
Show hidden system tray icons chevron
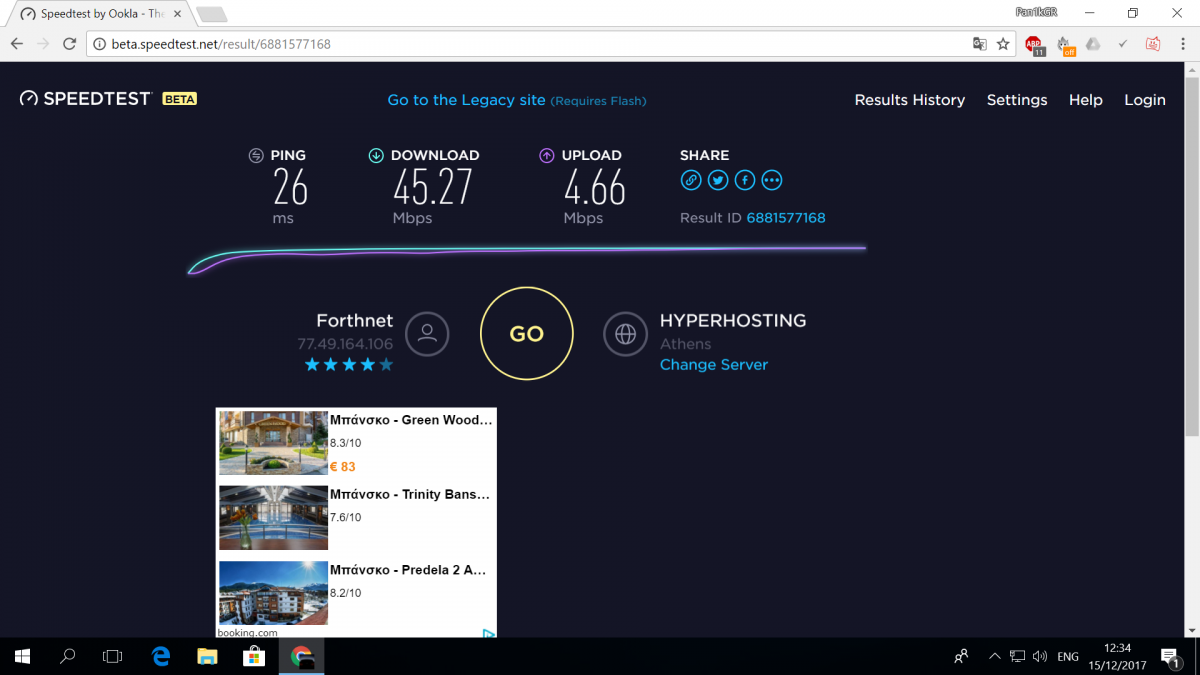tap(994, 657)
